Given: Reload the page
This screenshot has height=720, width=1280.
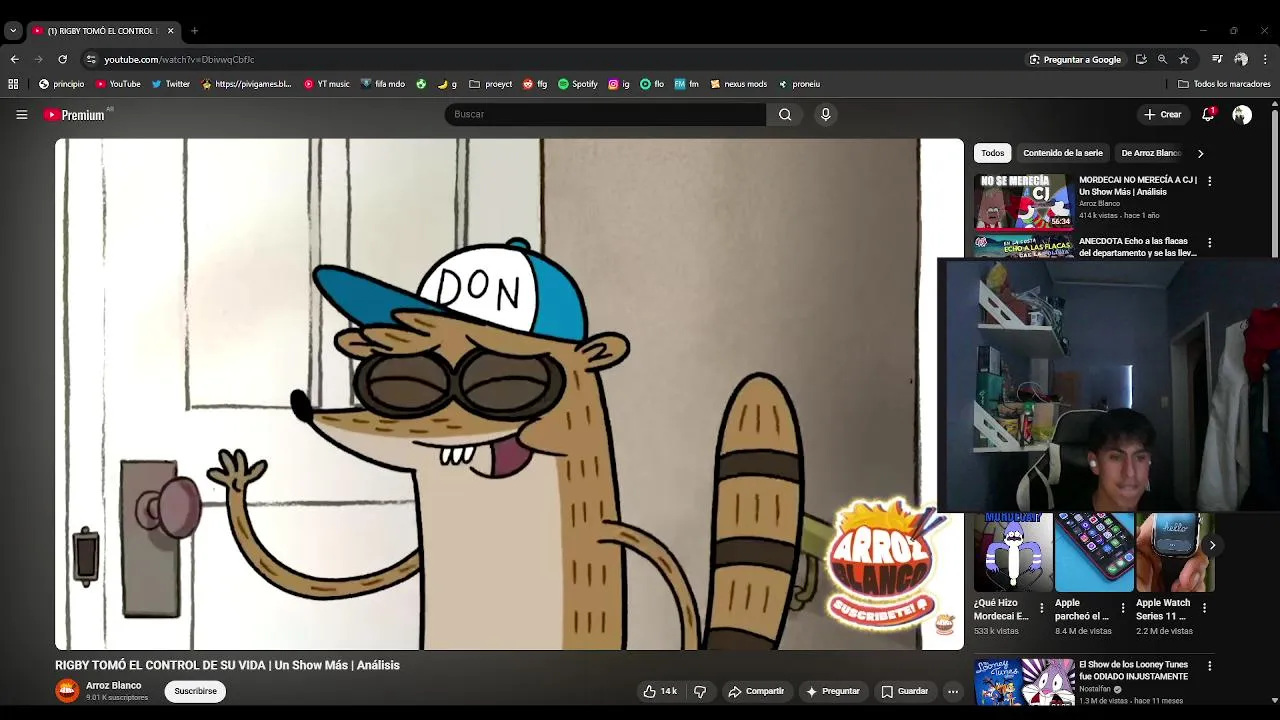Looking at the screenshot, I should pyautogui.click(x=62, y=59).
